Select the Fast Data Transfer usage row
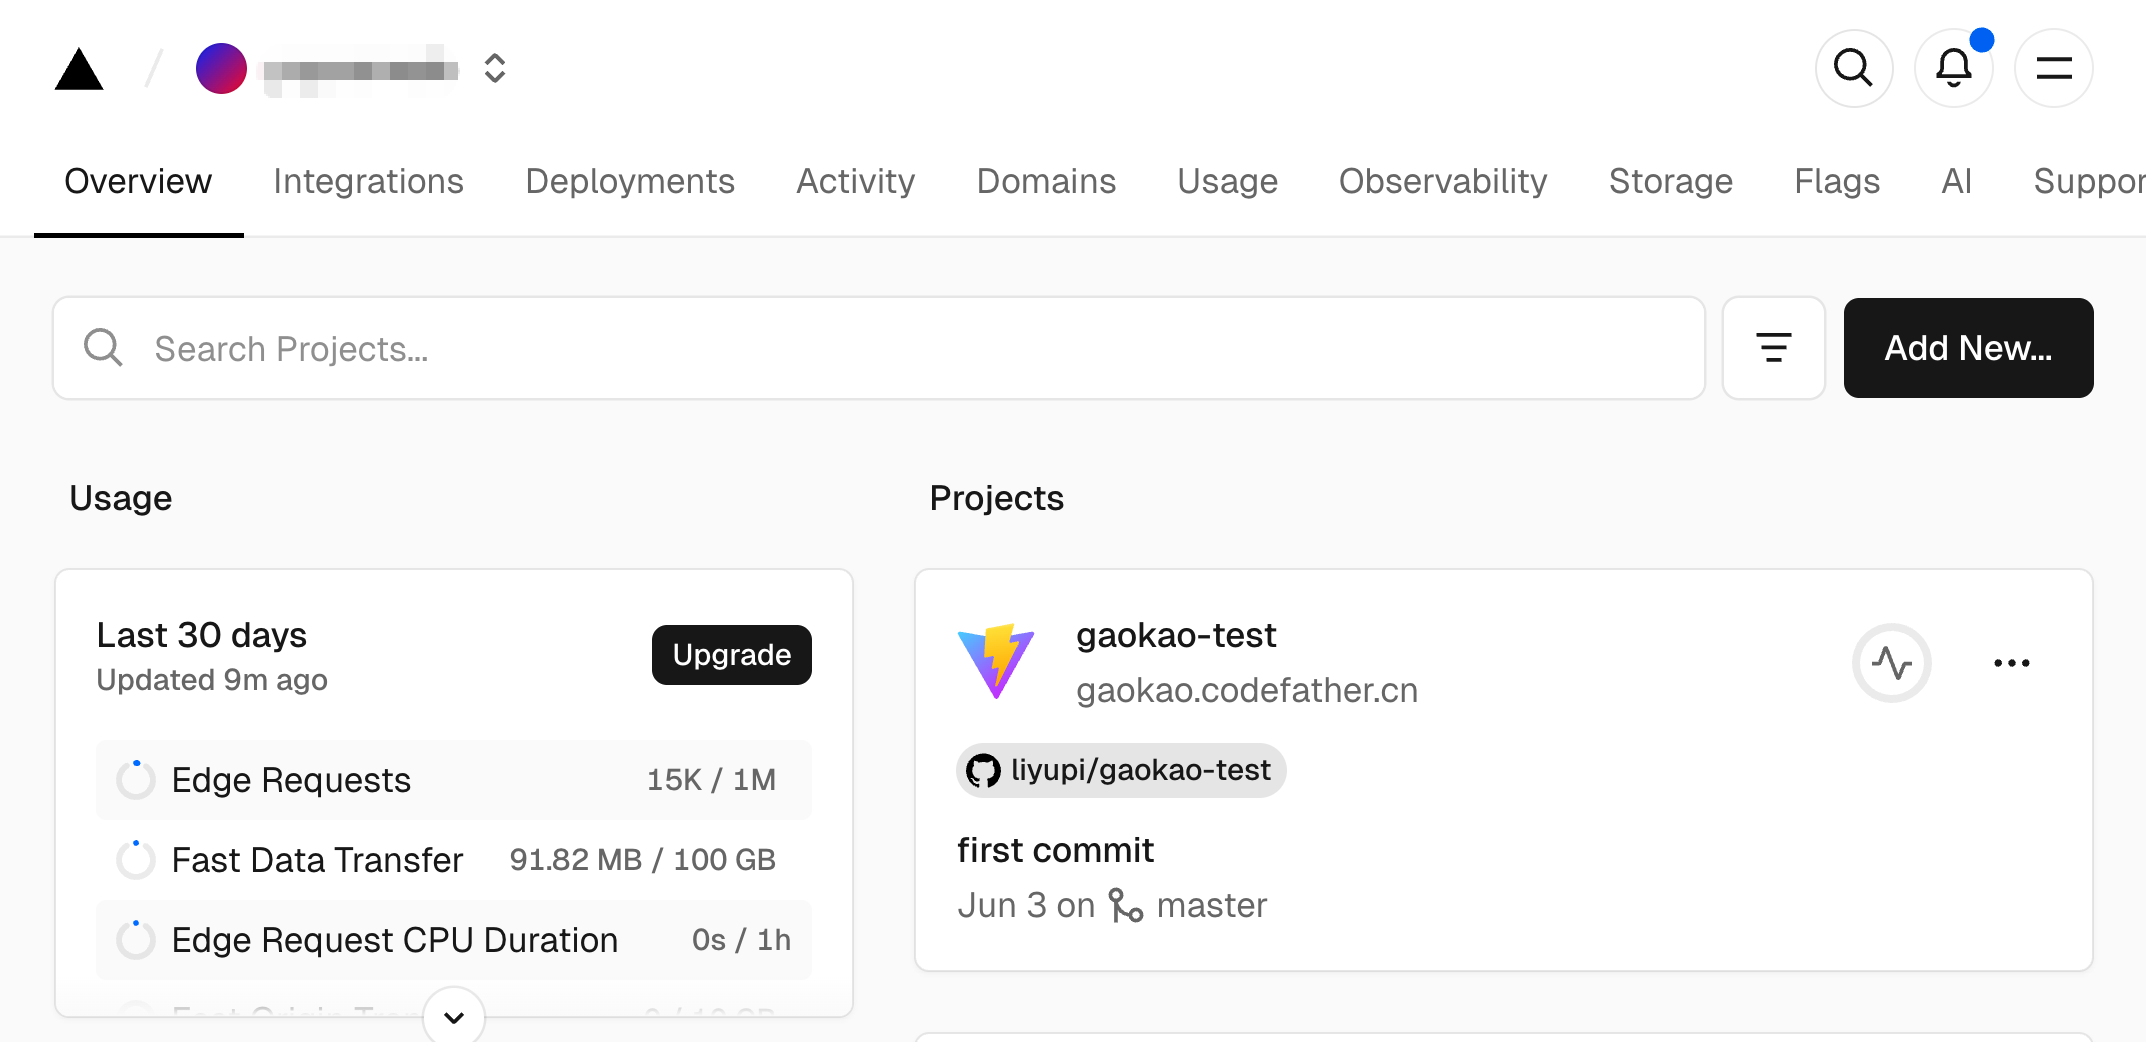Image resolution: width=2146 pixels, height=1042 pixels. pos(453,860)
